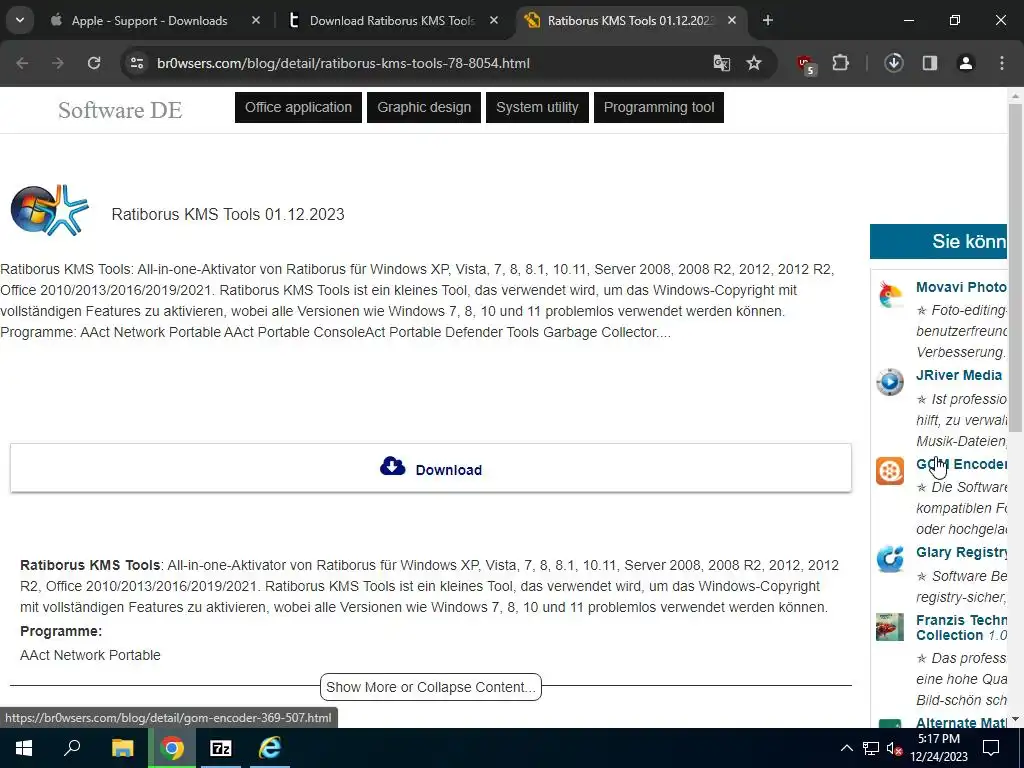
Task: Open the Graphic design menu
Action: (424, 107)
